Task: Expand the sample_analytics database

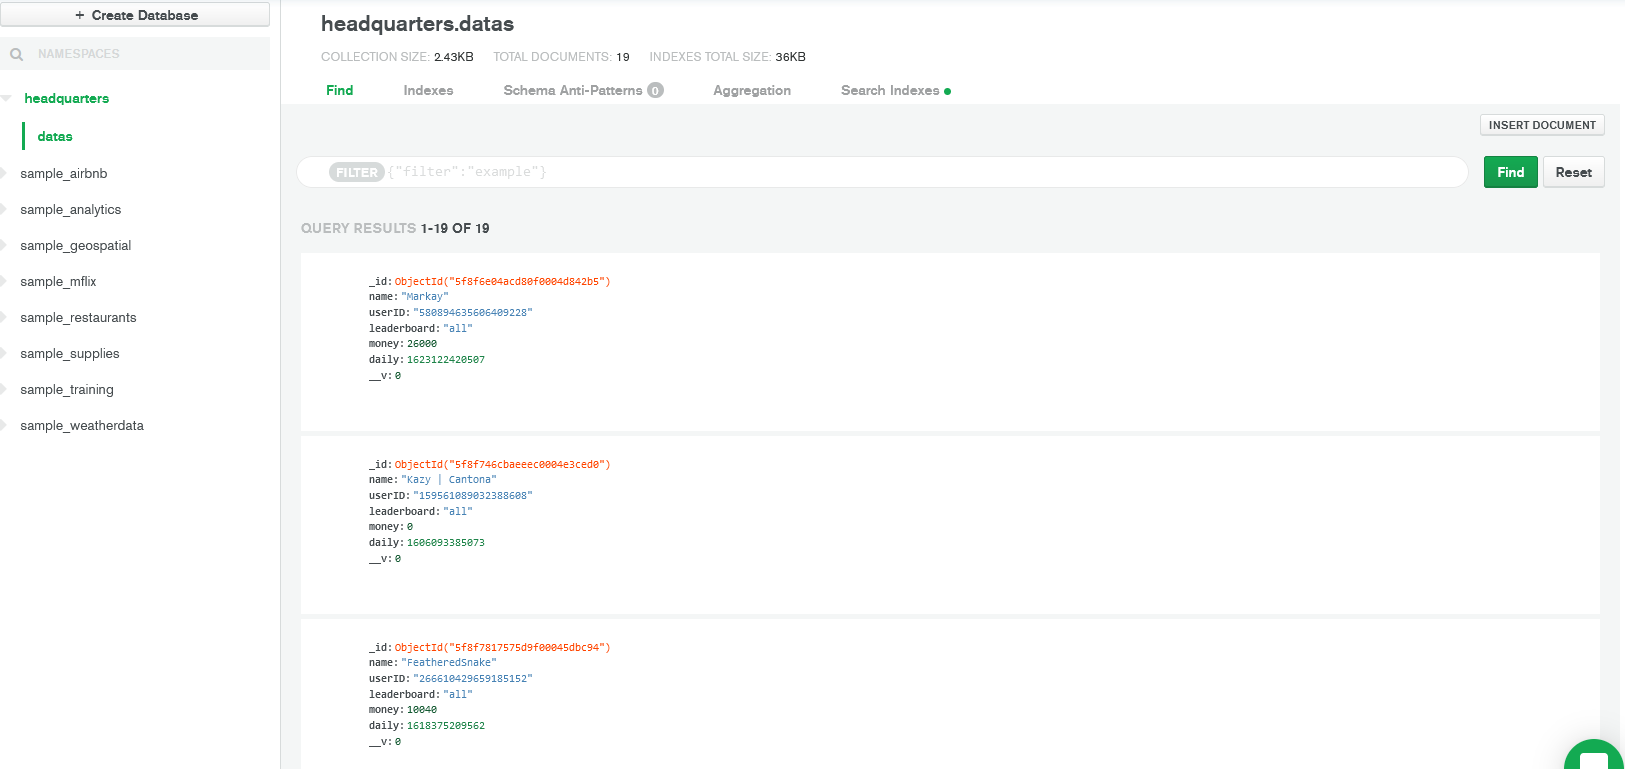Action: pyautogui.click(x=4, y=209)
